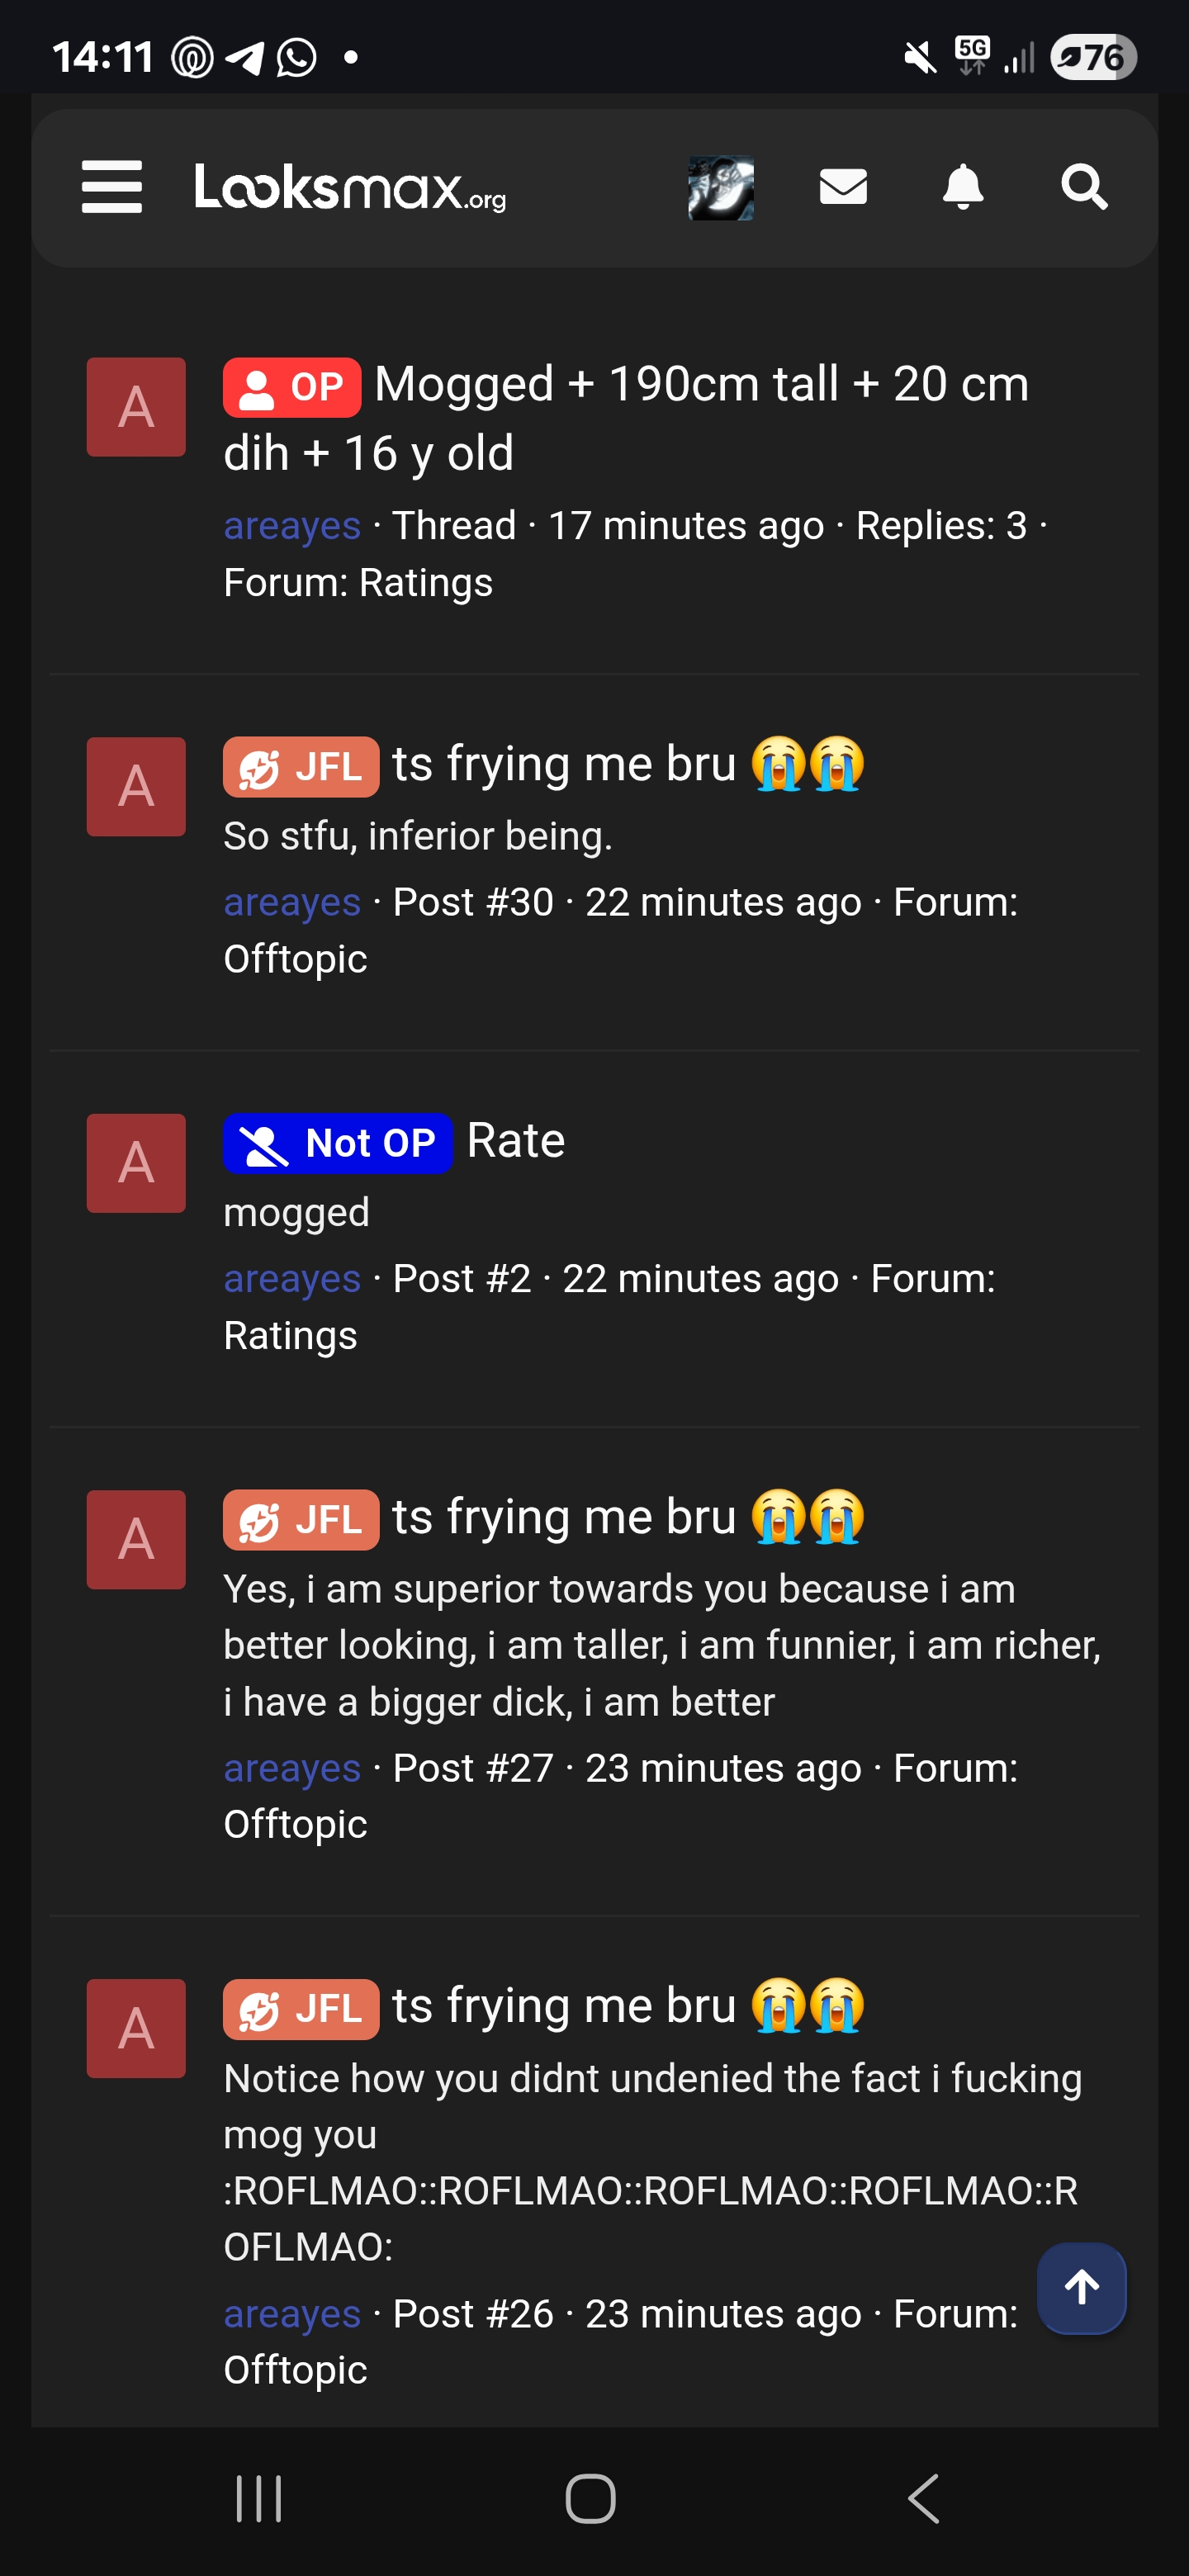The image size is (1189, 2576).
Task: Open the "Rate" thread title
Action: point(516,1141)
